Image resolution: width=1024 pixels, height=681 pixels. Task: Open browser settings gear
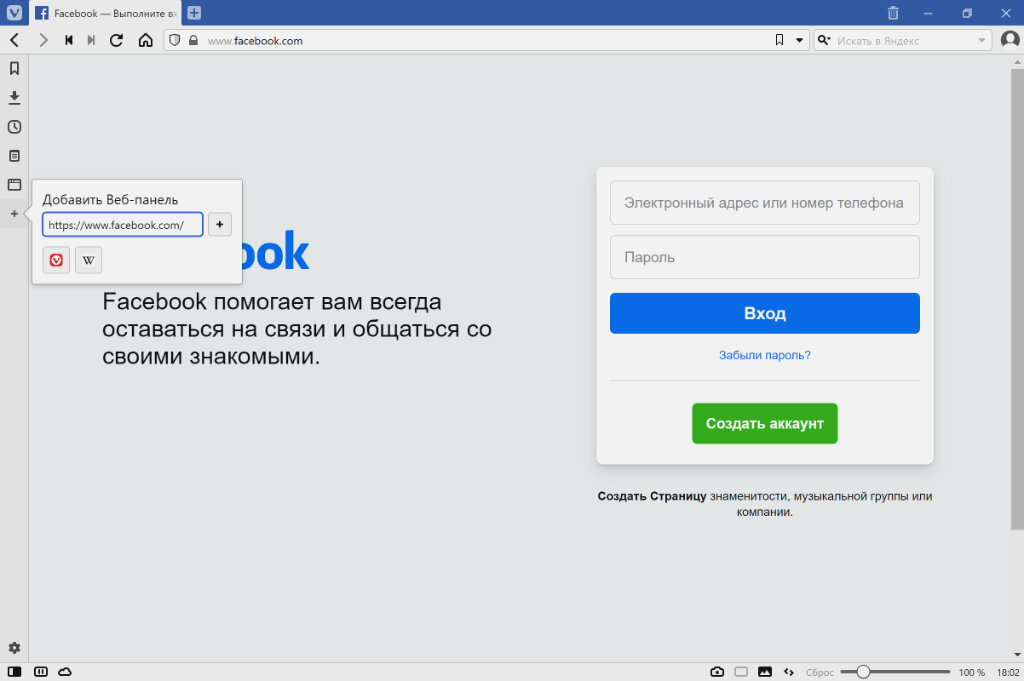(x=14, y=648)
